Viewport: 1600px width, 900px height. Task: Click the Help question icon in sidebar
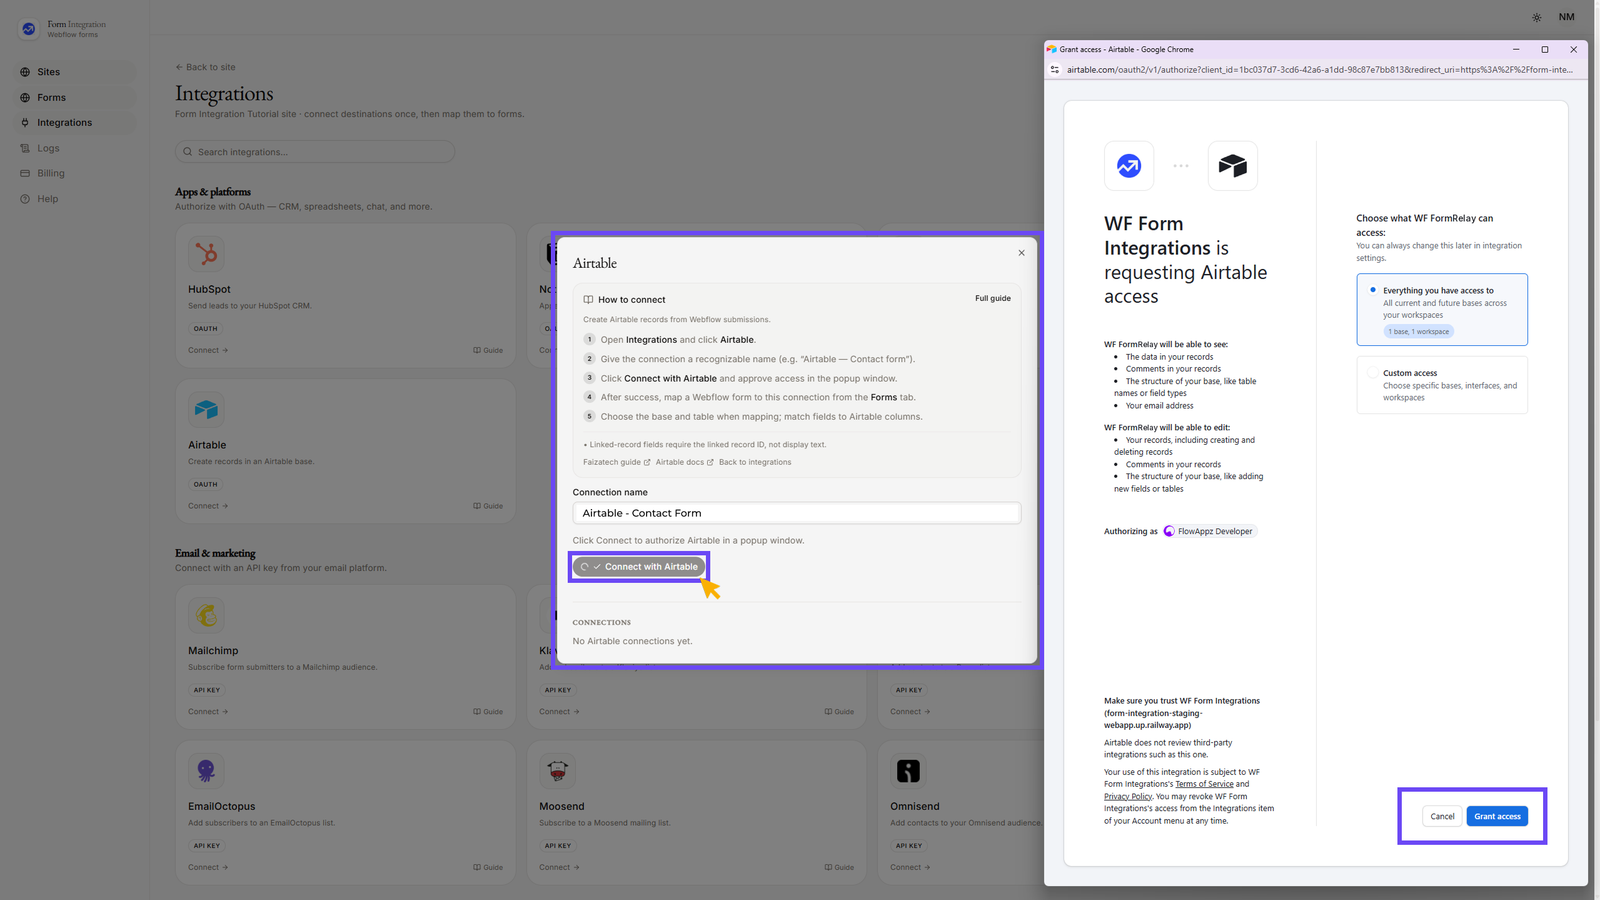pos(25,198)
